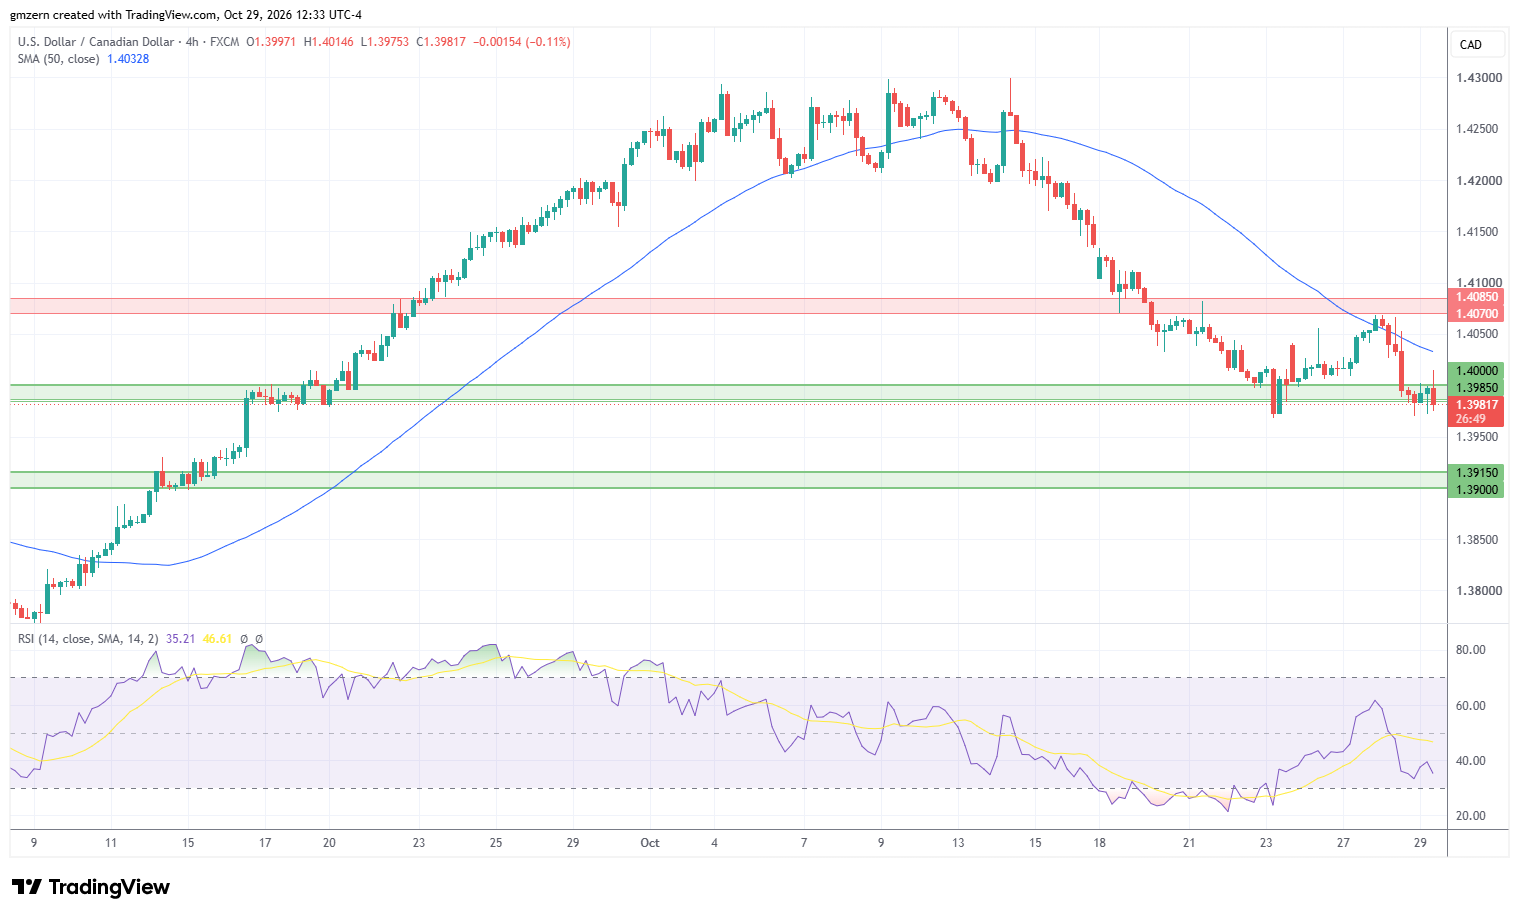Click the CAD currency label on the price axis
1519x917 pixels.
pyautogui.click(x=1471, y=45)
